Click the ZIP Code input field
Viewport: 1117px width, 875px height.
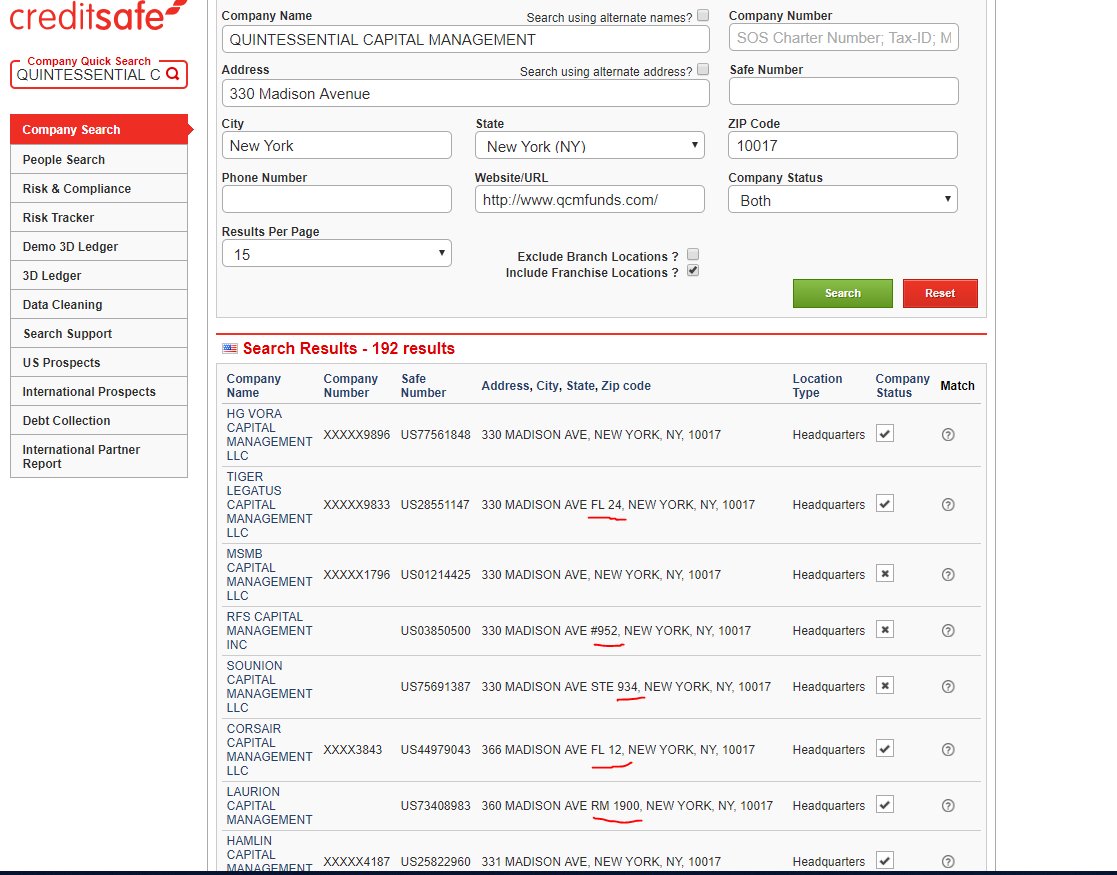pos(843,145)
